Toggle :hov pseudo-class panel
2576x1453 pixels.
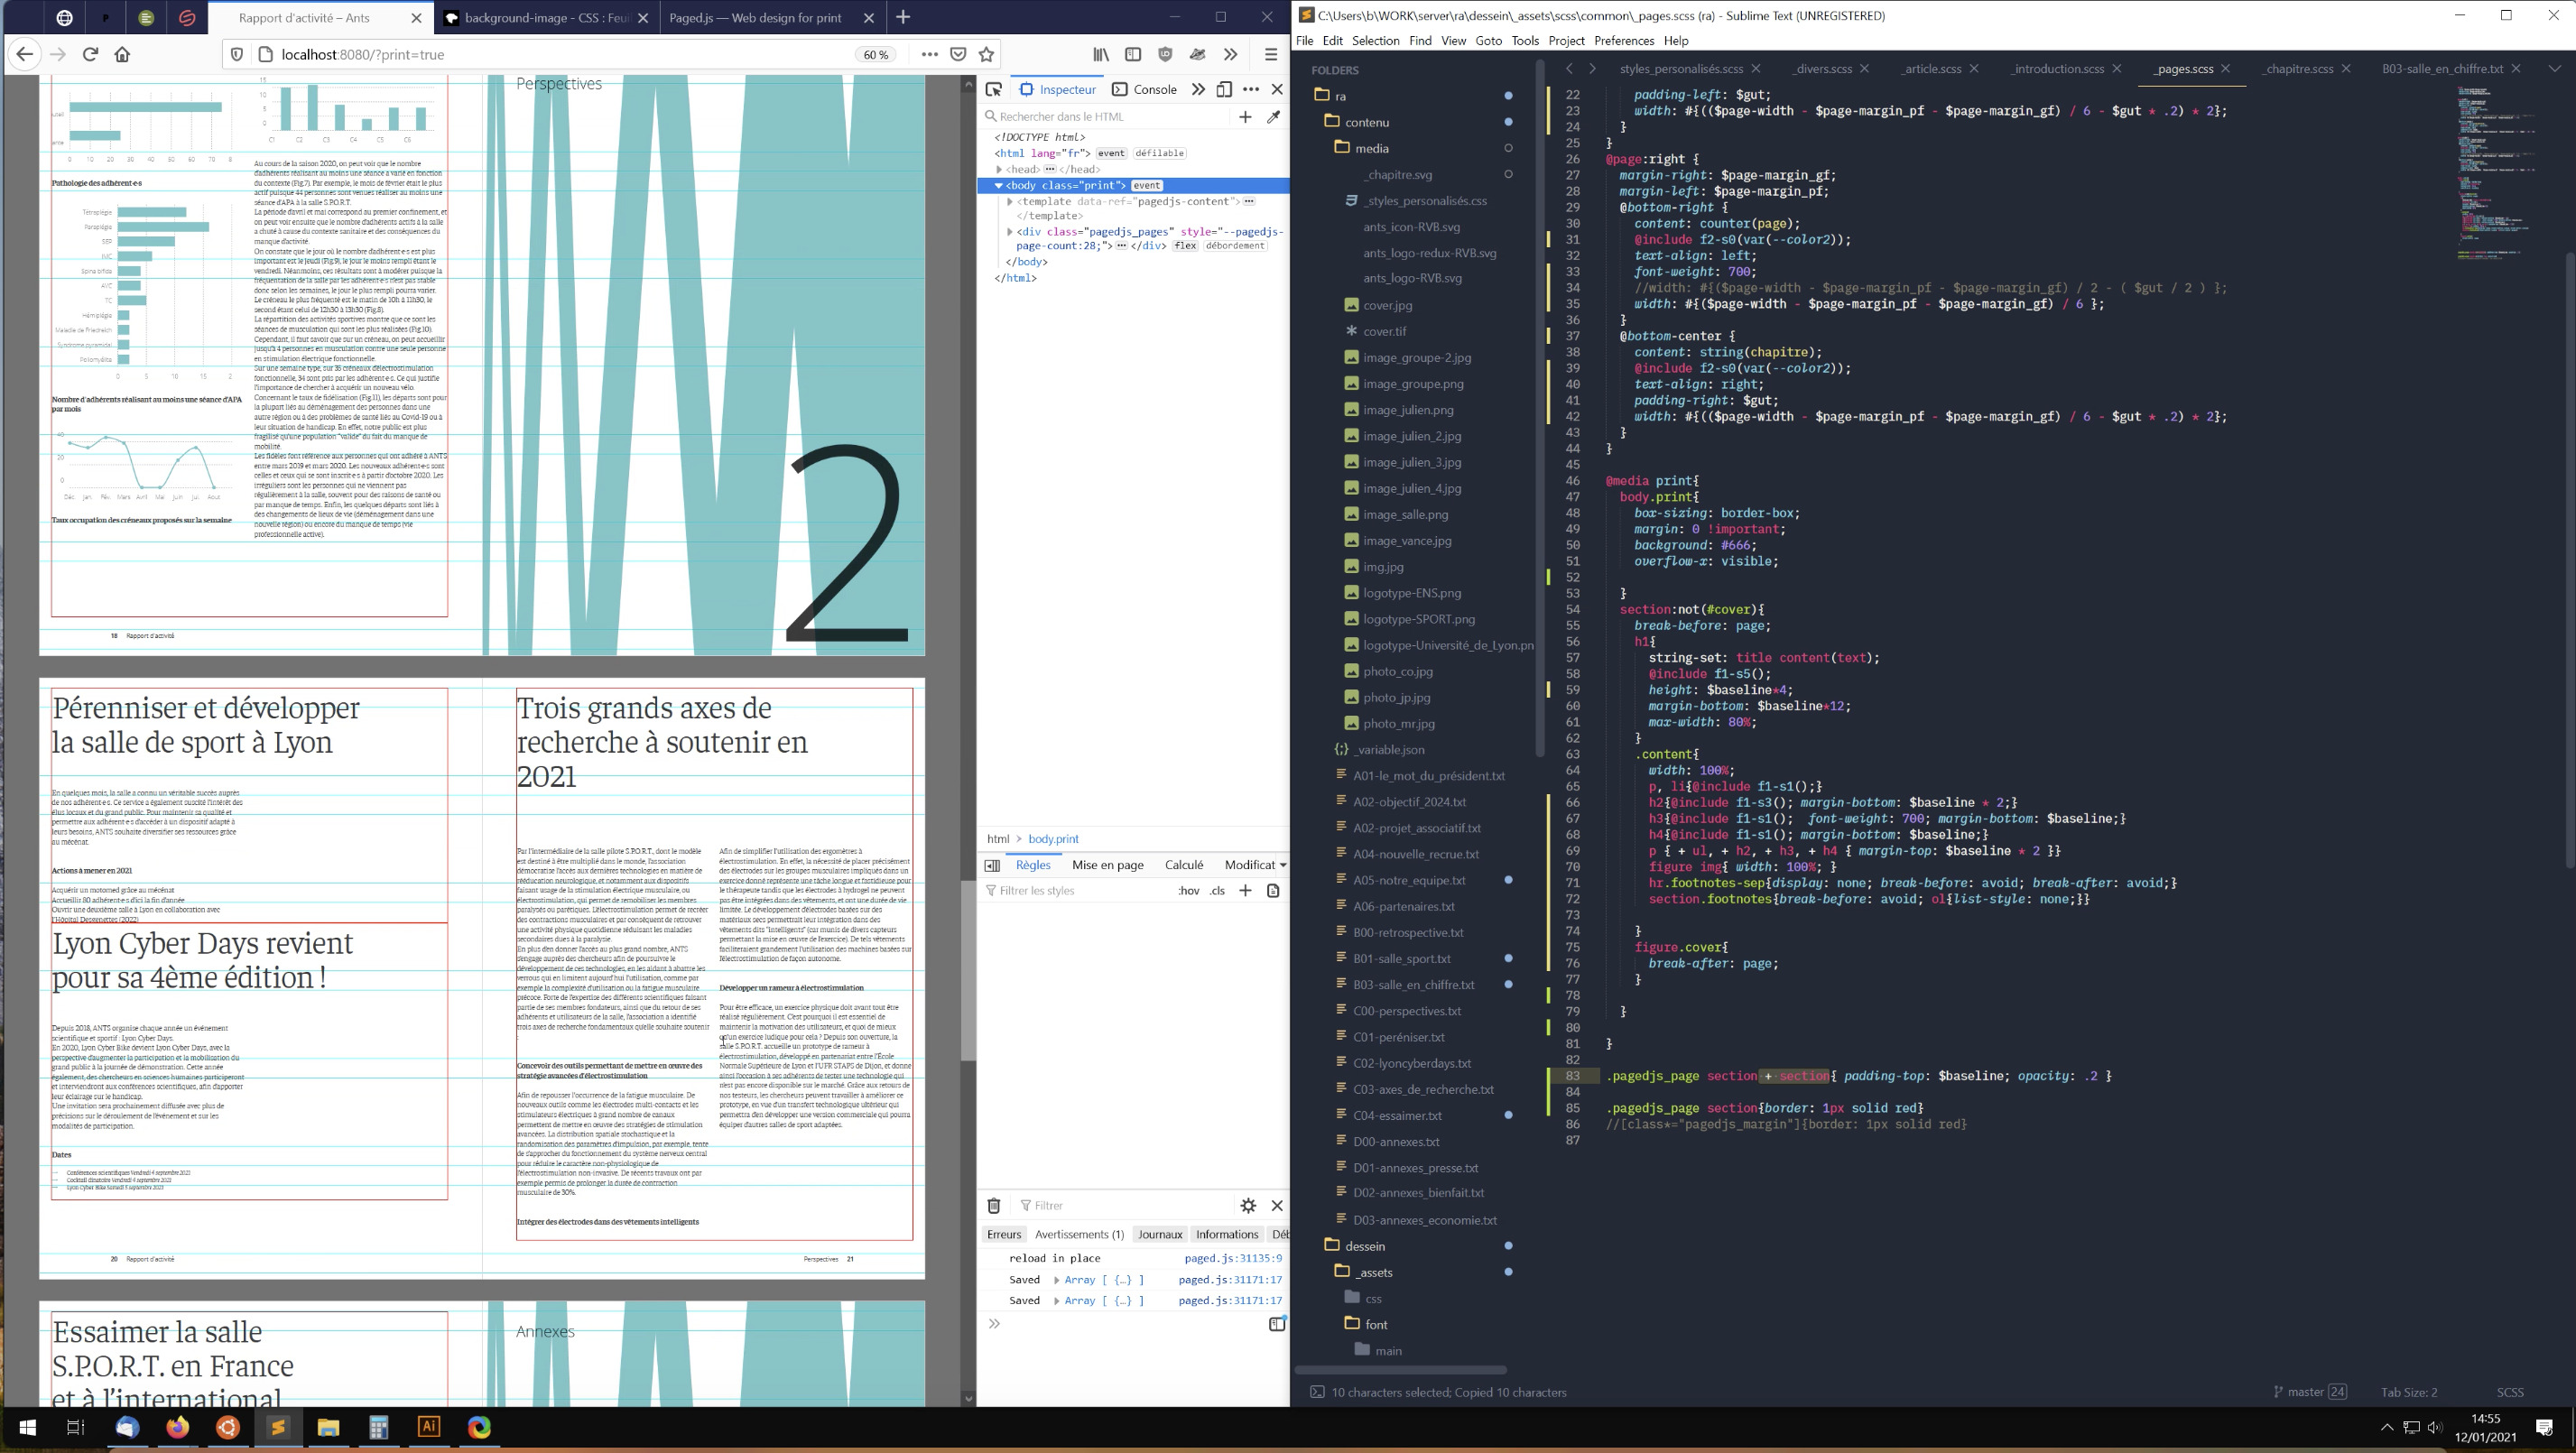pos(1188,890)
